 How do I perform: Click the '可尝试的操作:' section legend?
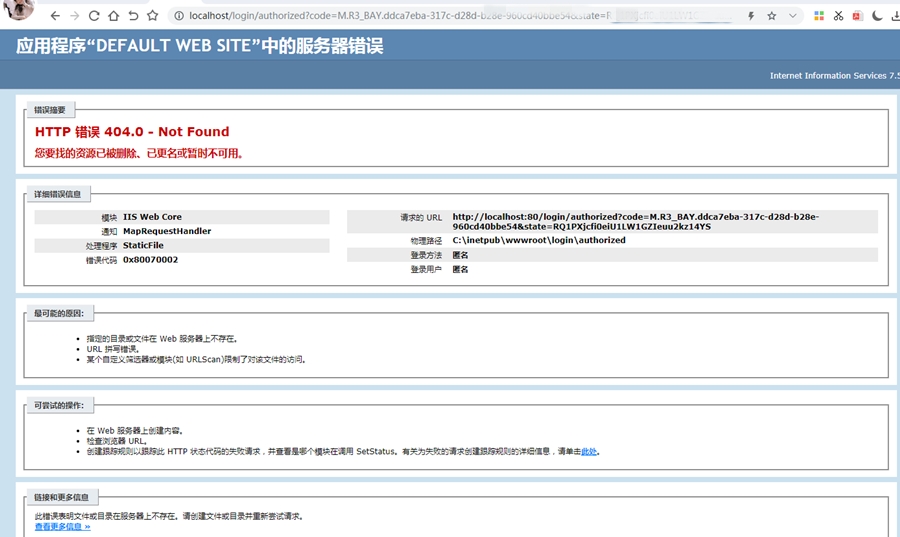pyautogui.click(x=59, y=405)
